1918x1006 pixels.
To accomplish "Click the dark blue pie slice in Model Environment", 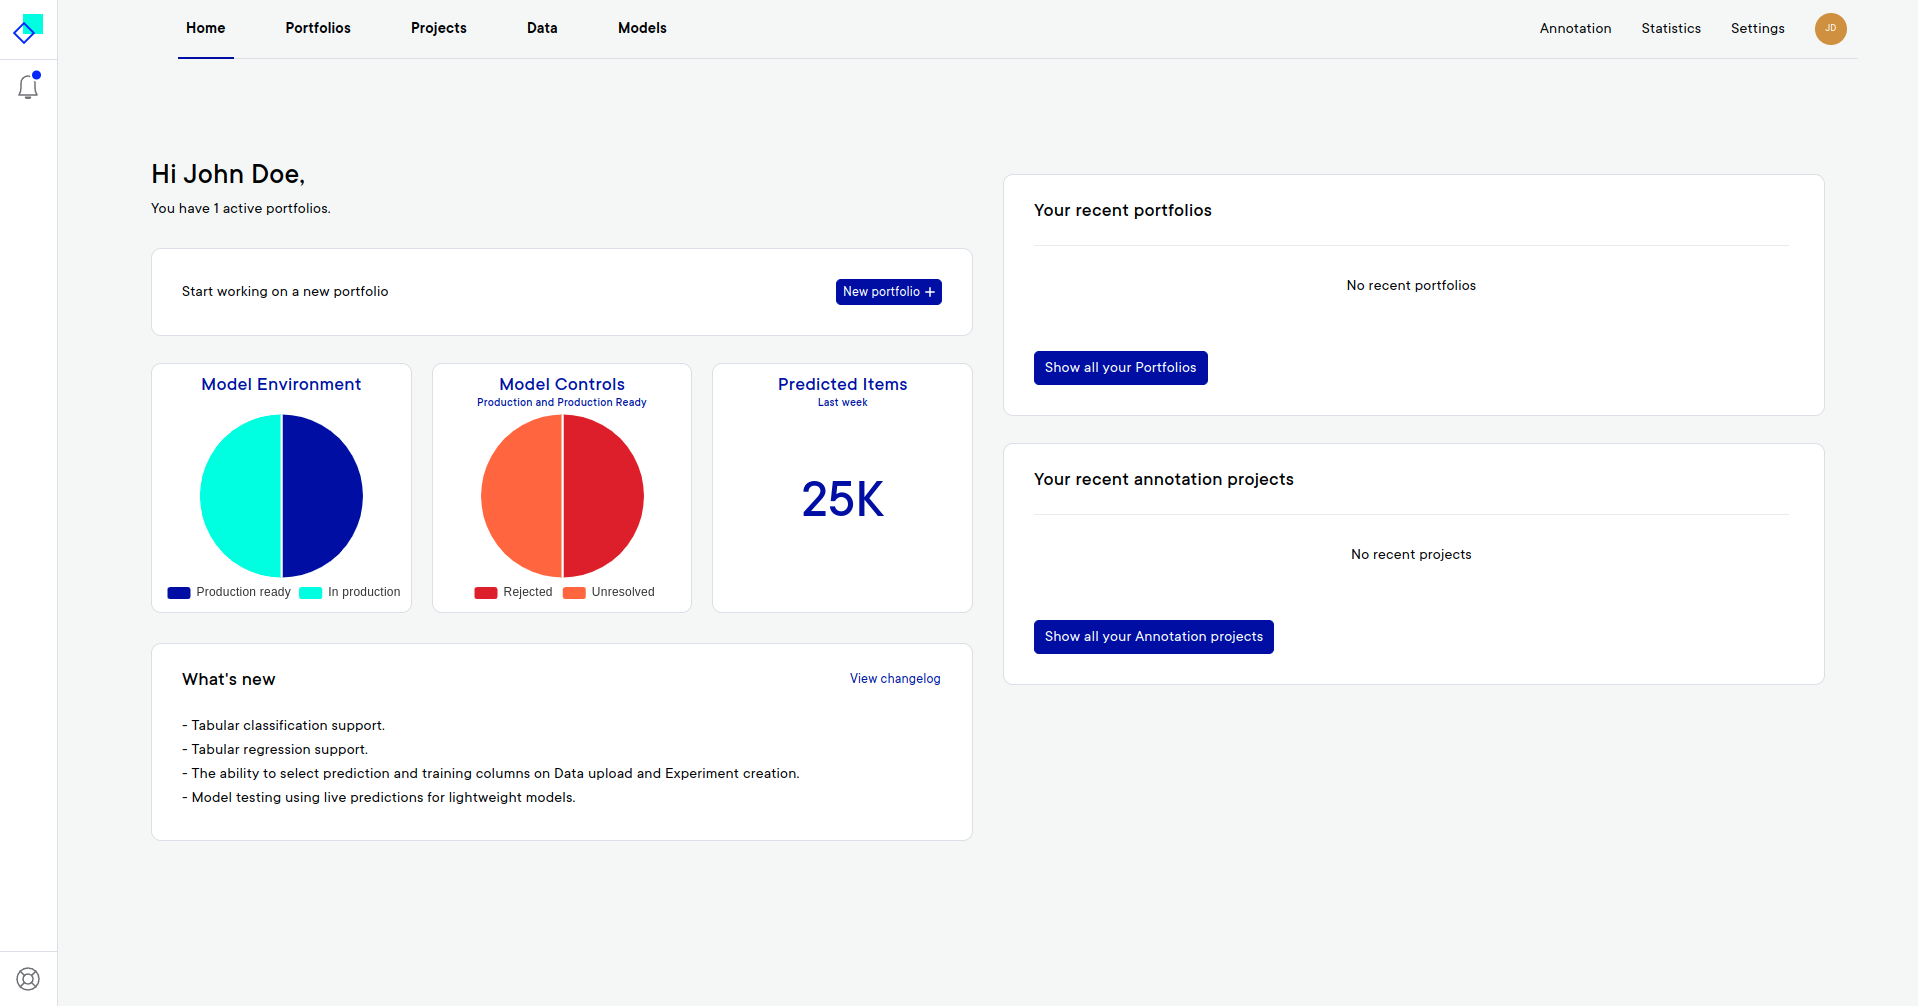I will (x=322, y=496).
